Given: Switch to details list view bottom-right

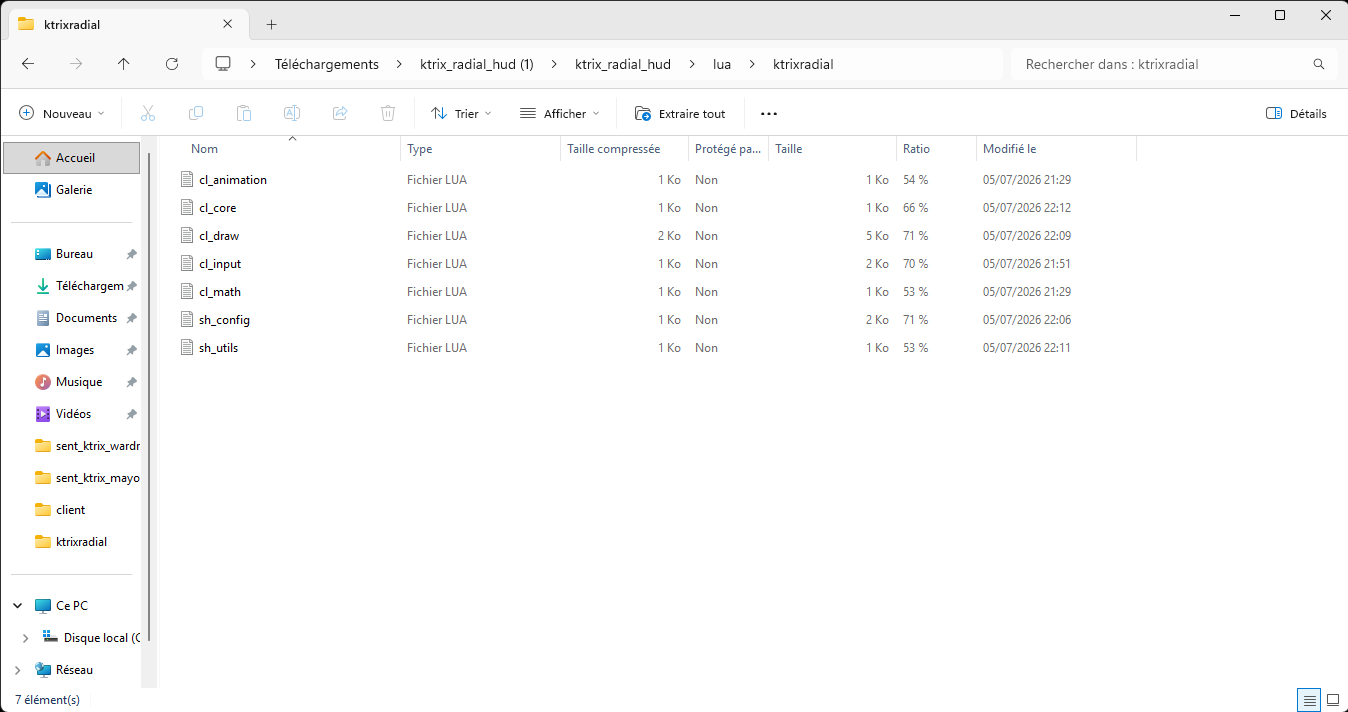Looking at the screenshot, I should (1310, 700).
